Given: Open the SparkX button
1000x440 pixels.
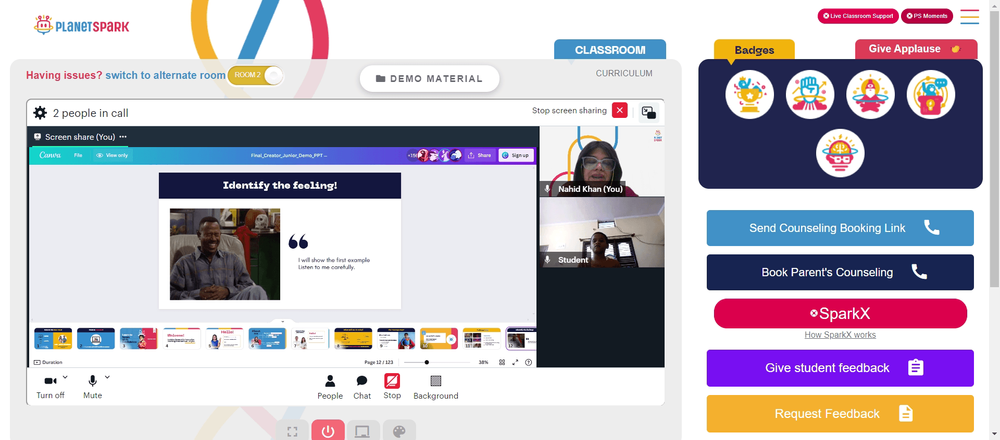Looking at the screenshot, I should click(x=840, y=314).
